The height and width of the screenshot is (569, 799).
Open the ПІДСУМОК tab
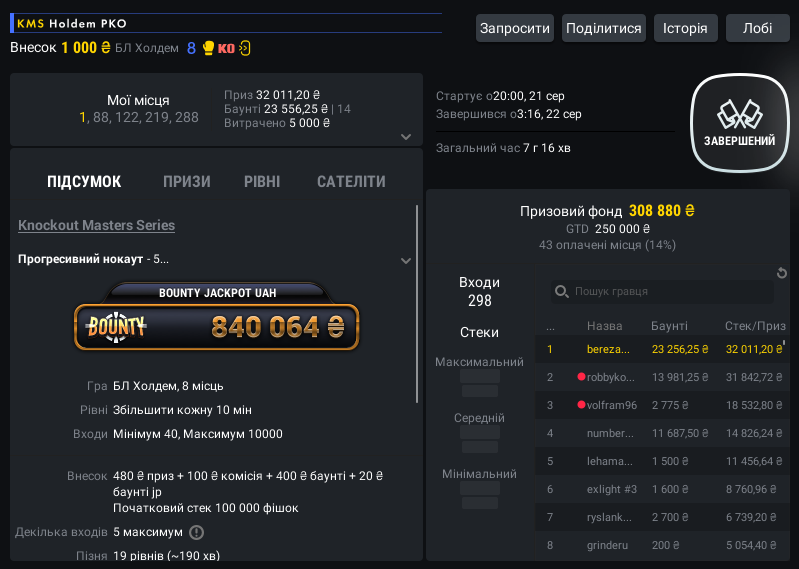tap(84, 181)
